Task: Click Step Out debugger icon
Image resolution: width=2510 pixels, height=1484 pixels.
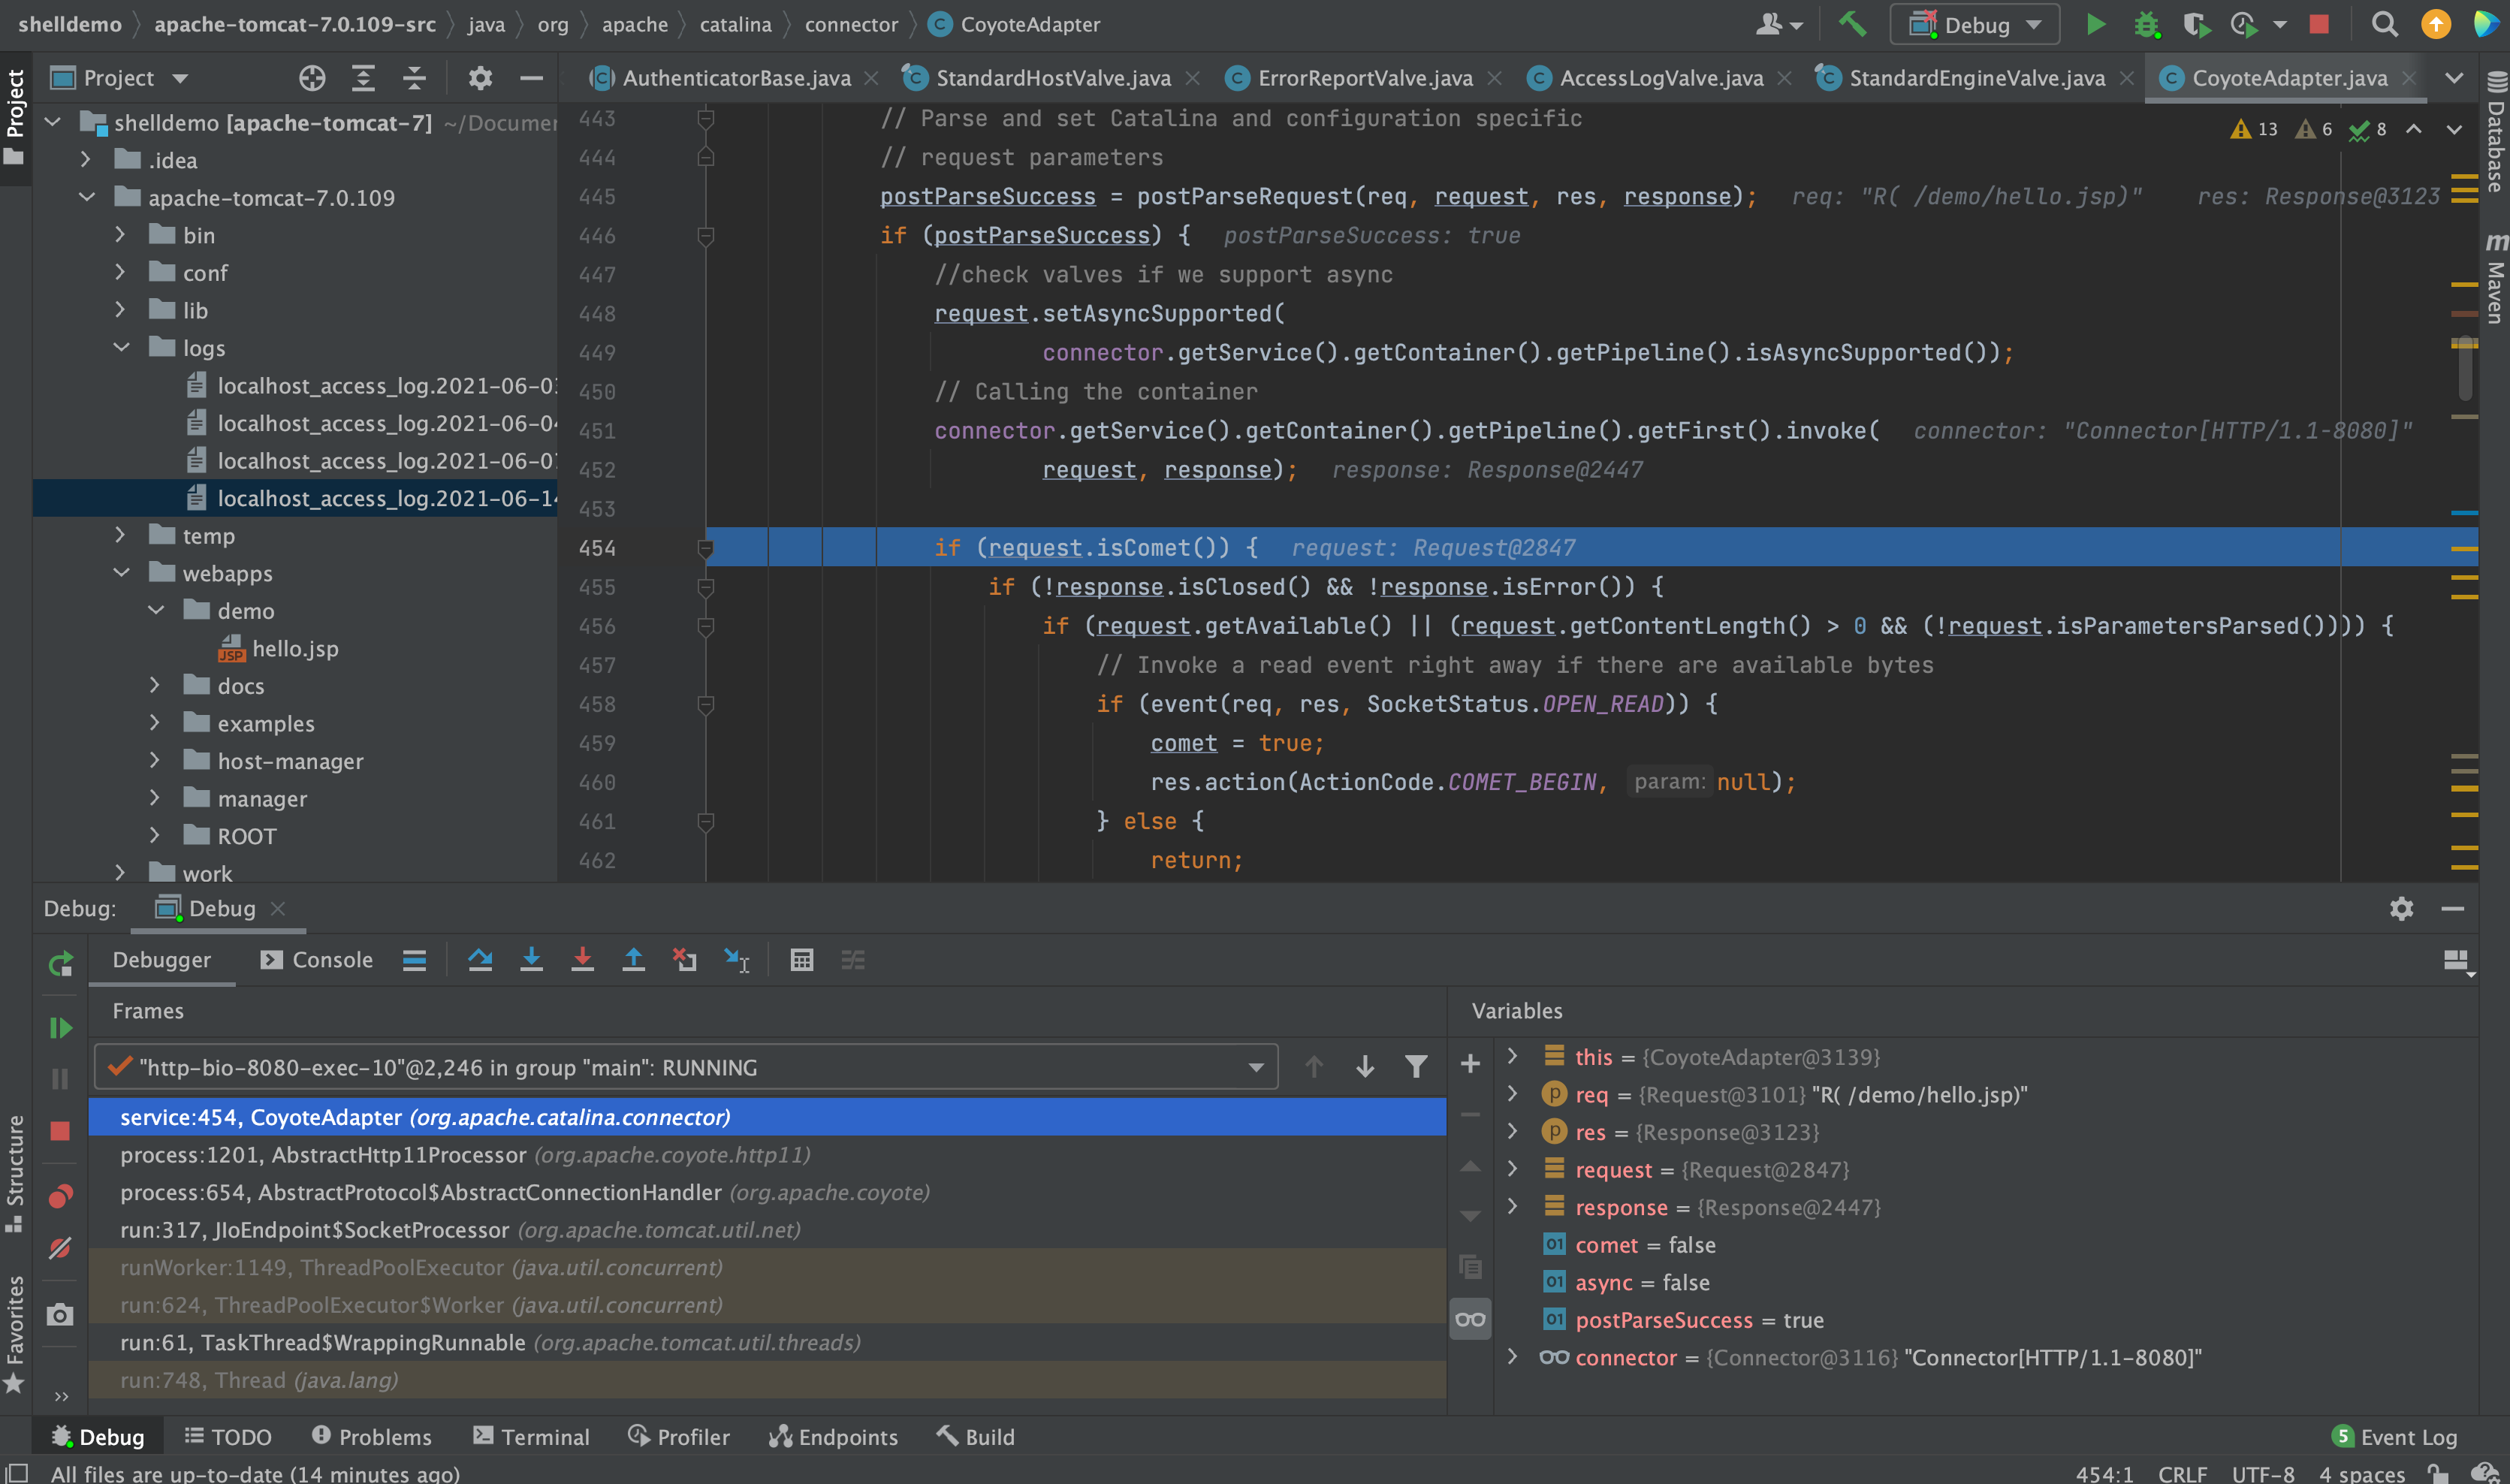Action: [x=633, y=960]
